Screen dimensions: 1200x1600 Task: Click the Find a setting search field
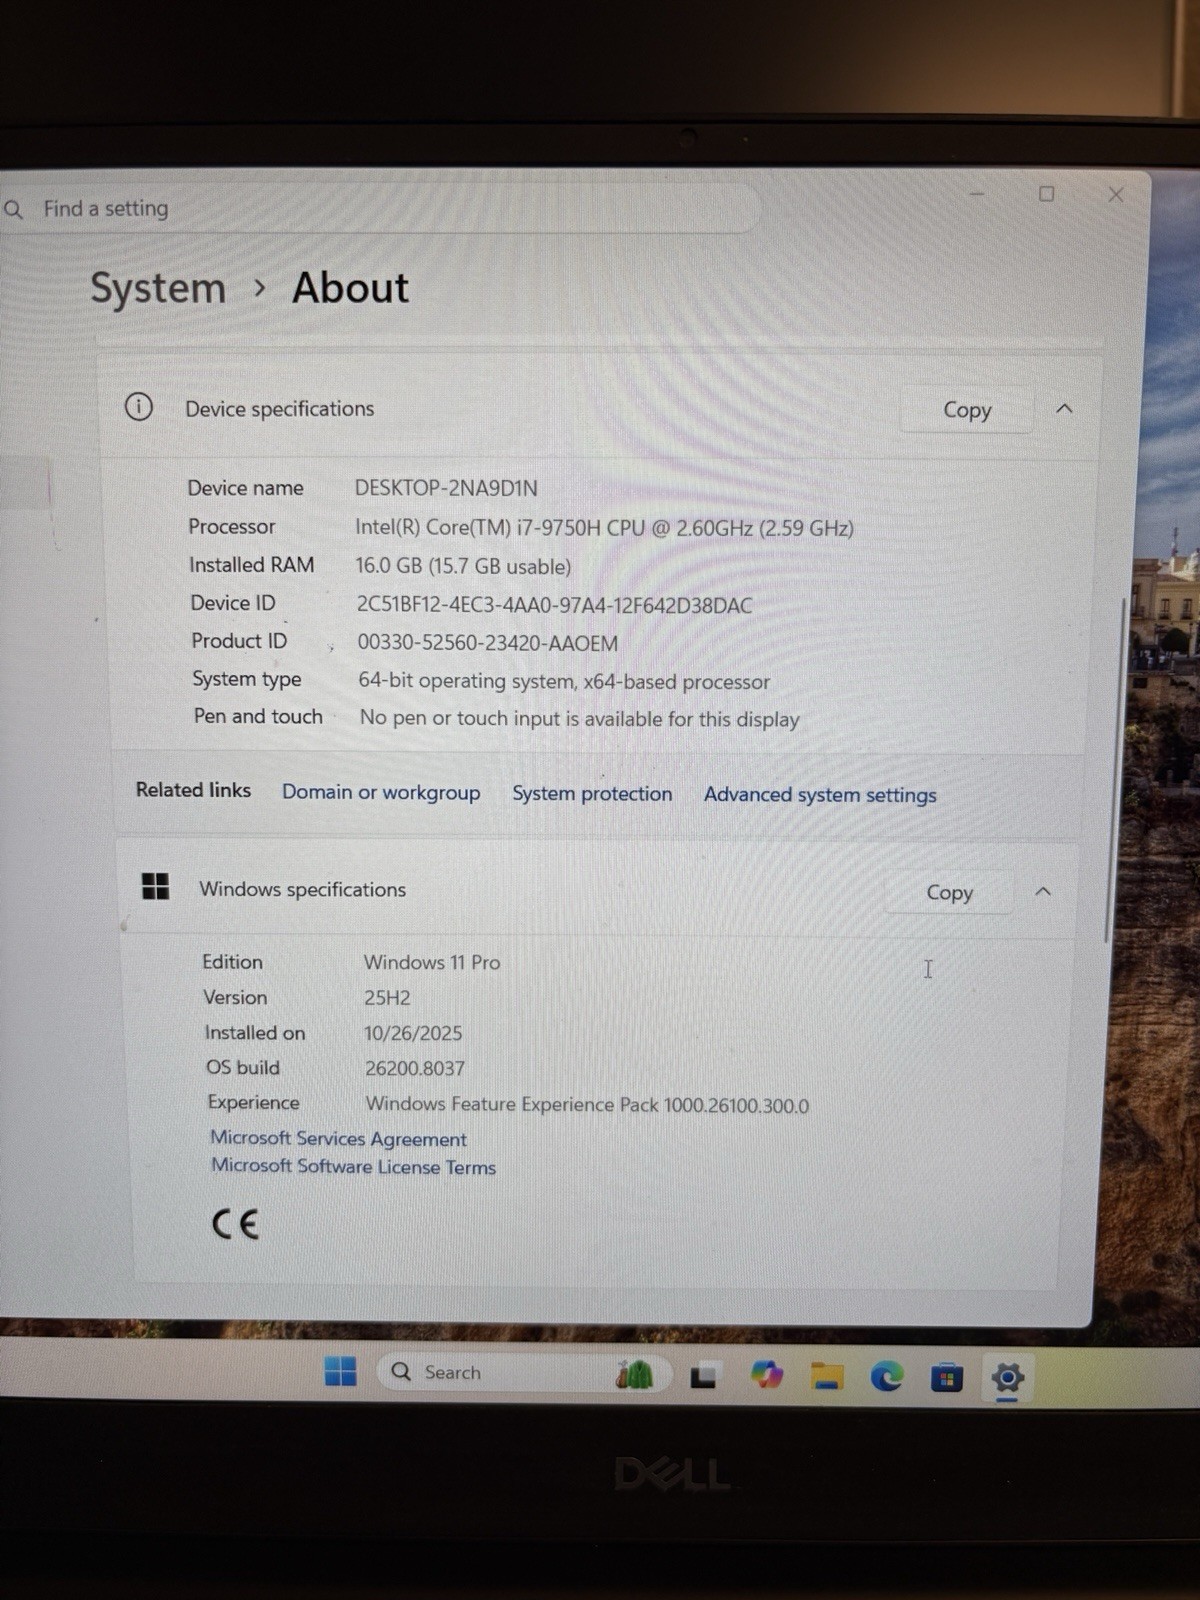[380, 208]
